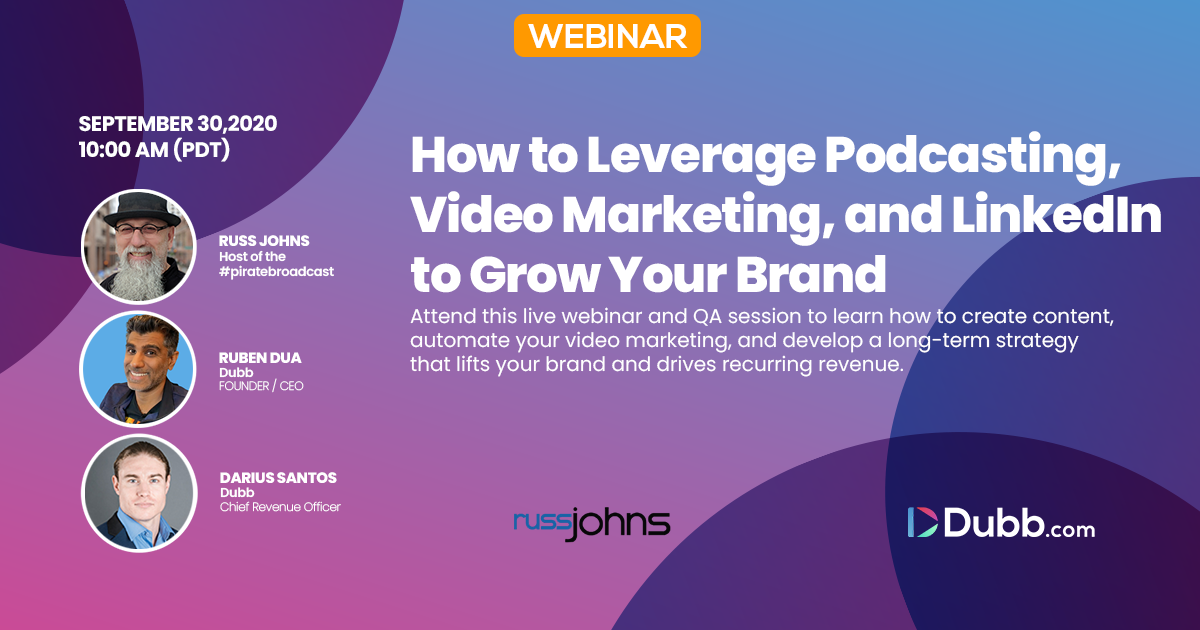Click headline line 'Video Marketing, and LinkedIn'
The image size is (1200, 630).
pyautogui.click(x=786, y=215)
